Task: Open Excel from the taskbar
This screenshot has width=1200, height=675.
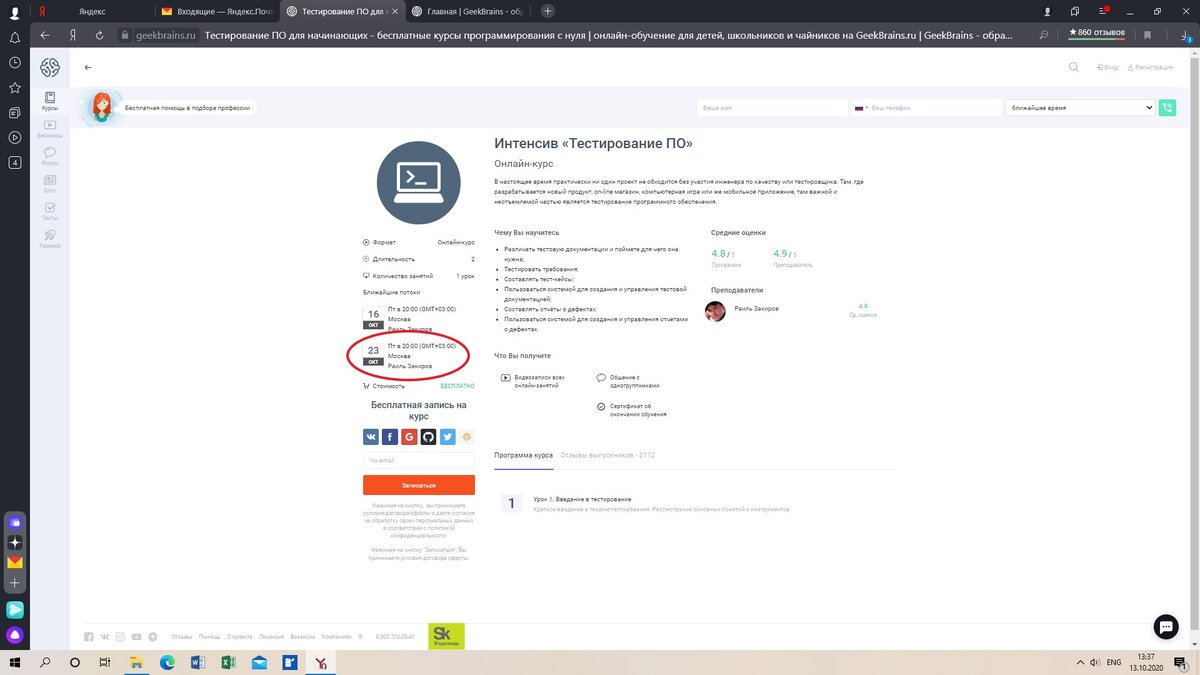Action: coord(227,662)
